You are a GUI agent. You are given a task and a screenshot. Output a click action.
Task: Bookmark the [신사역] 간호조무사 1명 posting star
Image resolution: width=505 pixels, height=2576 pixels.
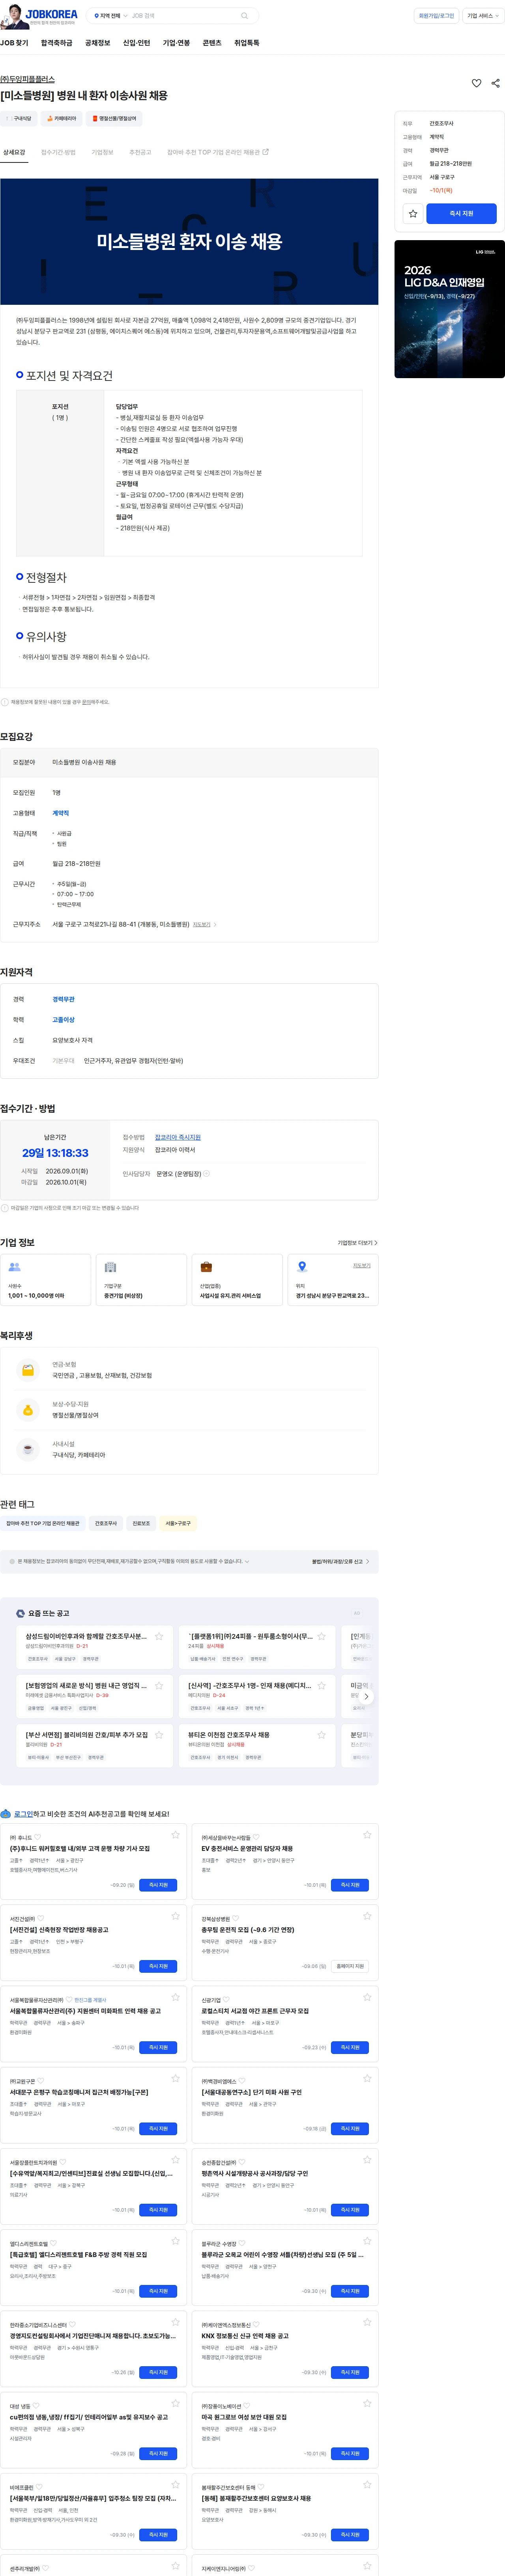point(321,1686)
